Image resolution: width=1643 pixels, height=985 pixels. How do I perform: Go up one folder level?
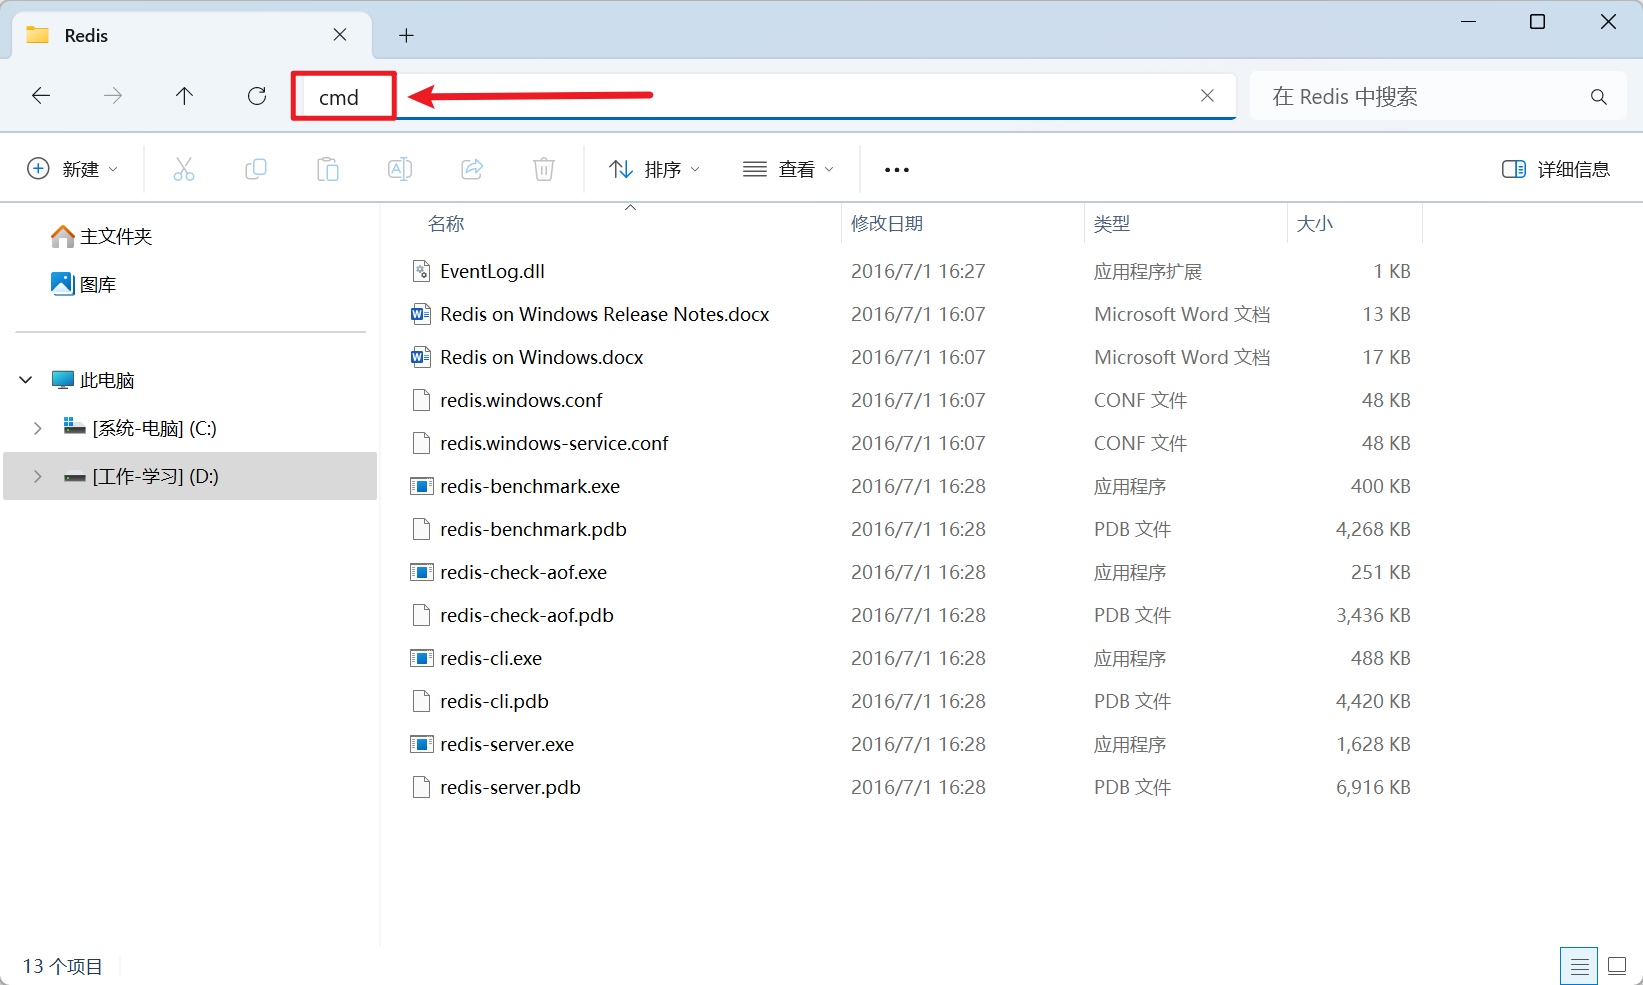184,96
